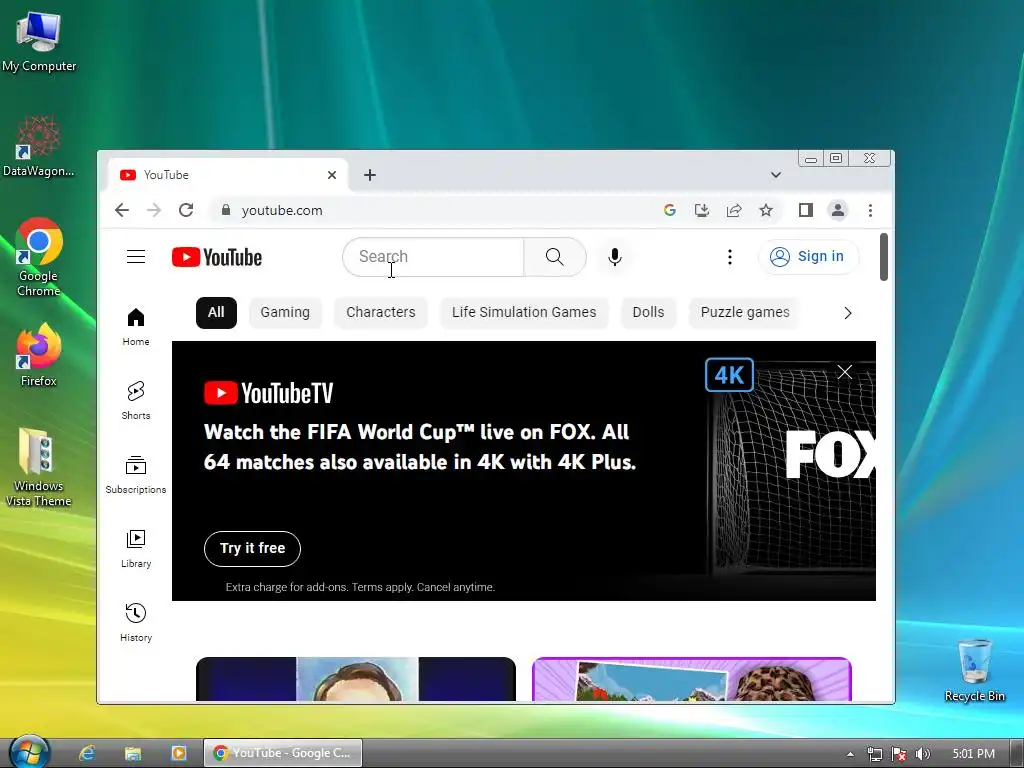Open the Windows Start orb
Image resolution: width=1024 pixels, height=768 pixels.
(29, 752)
